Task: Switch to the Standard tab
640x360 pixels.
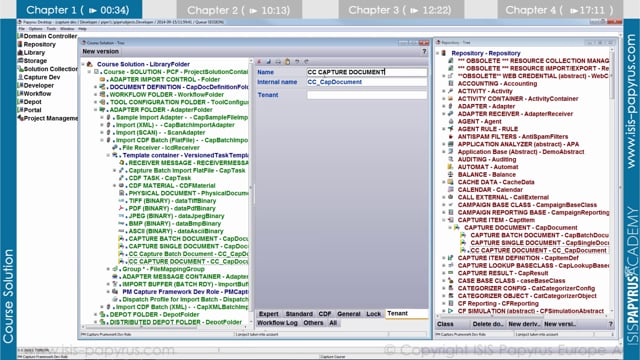Action: coord(299,313)
